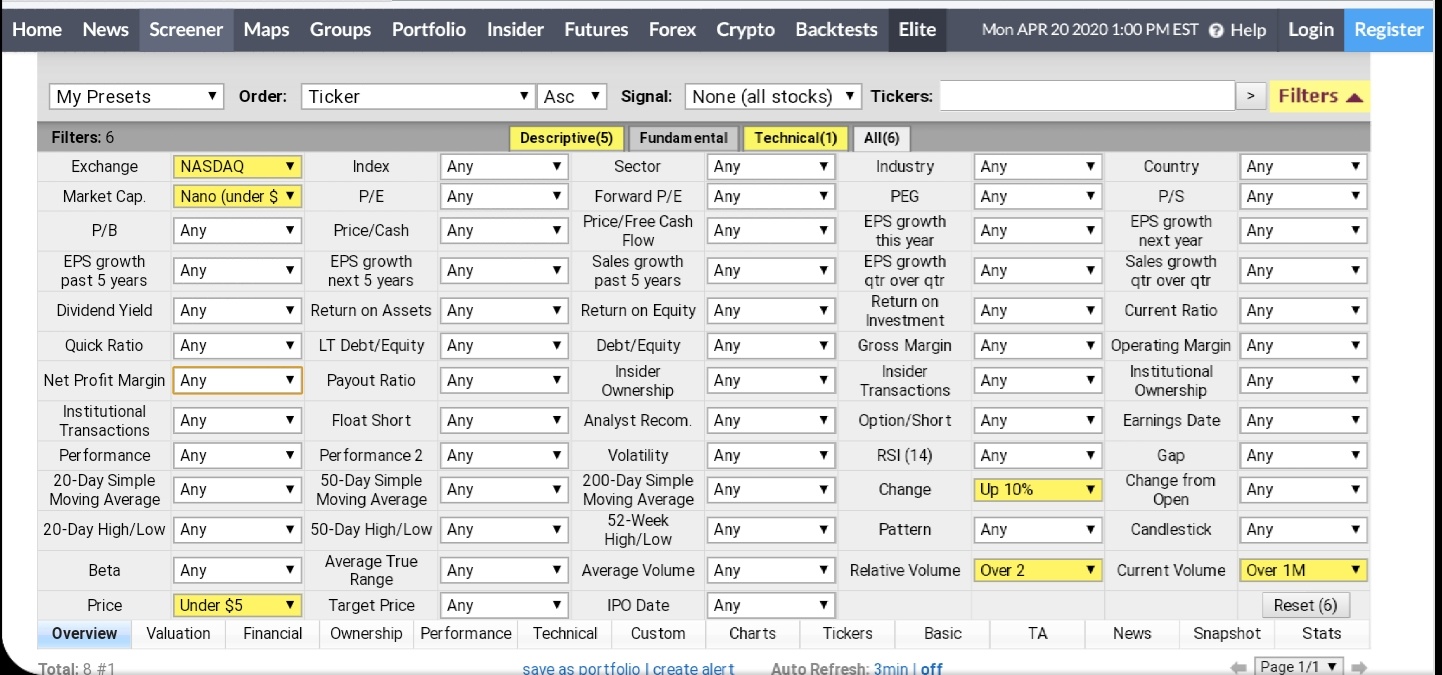The width and height of the screenshot is (1442, 675).
Task: Click the Tickers input field
Action: (x=1087, y=96)
